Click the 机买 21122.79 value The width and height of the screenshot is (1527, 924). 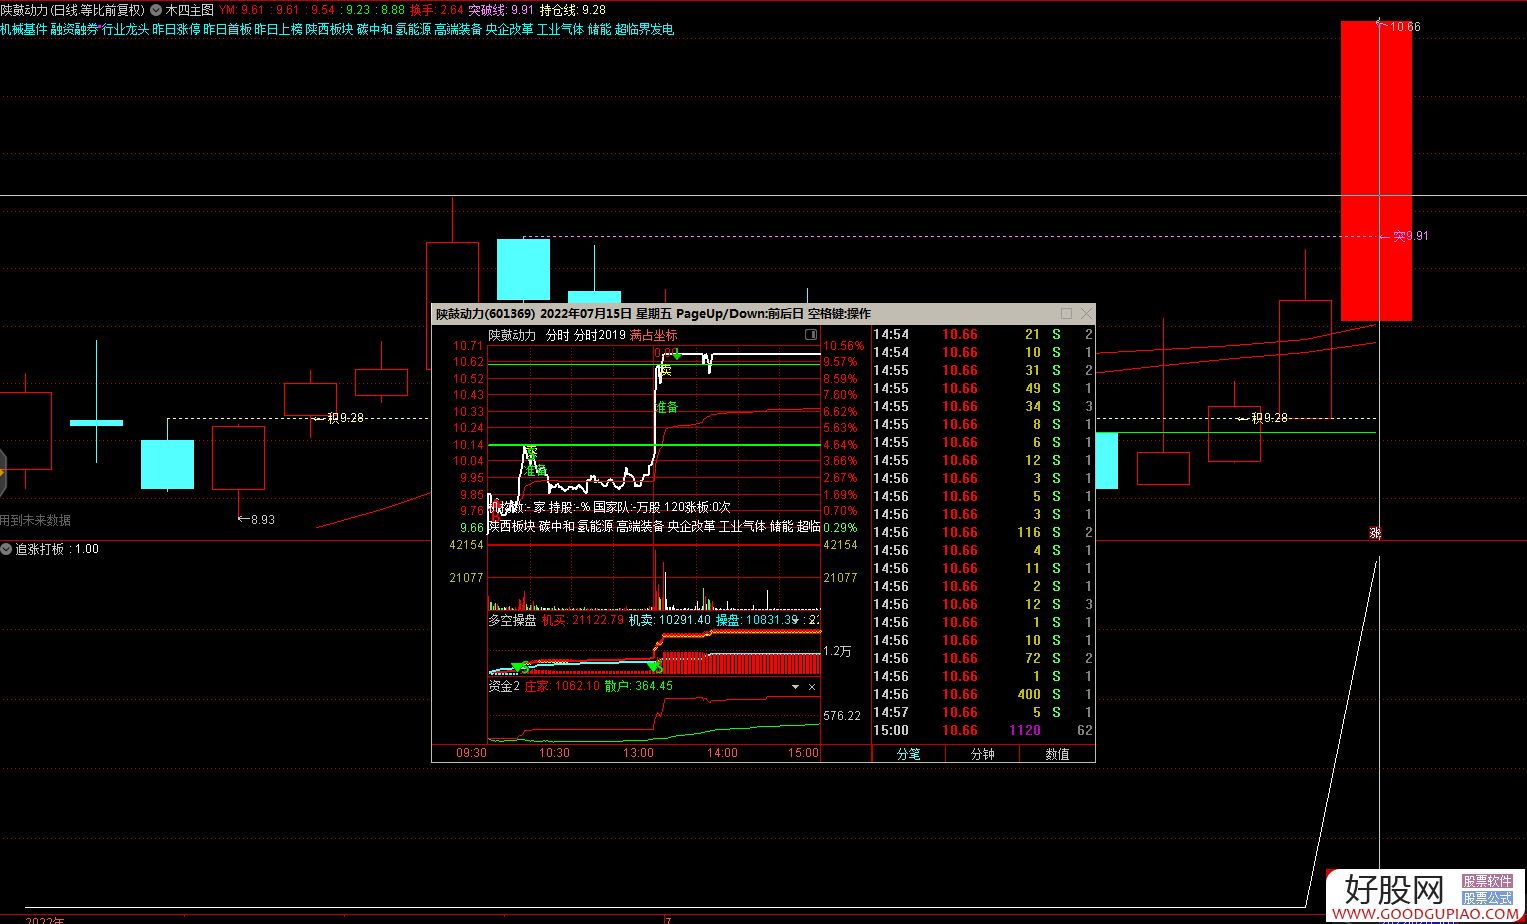[583, 620]
